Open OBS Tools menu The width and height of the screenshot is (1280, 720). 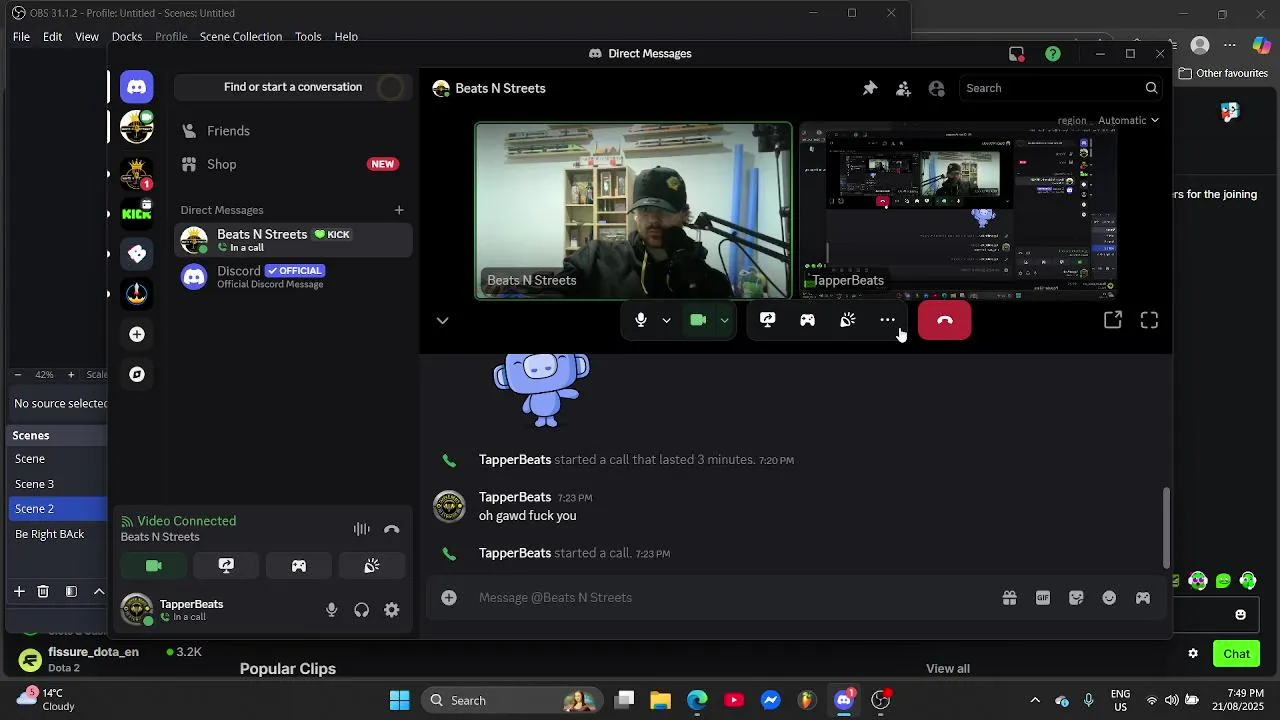pos(308,37)
